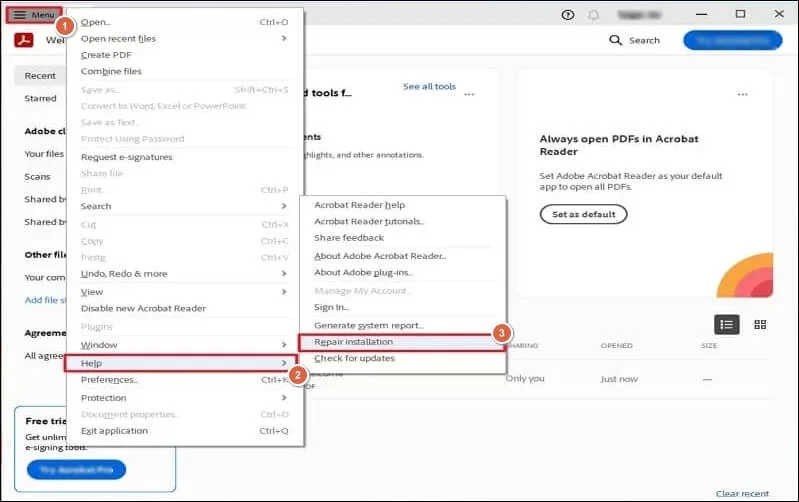Open Your files in sidebar
Screen dimensions: 799x502
pyautogui.click(x=44, y=154)
